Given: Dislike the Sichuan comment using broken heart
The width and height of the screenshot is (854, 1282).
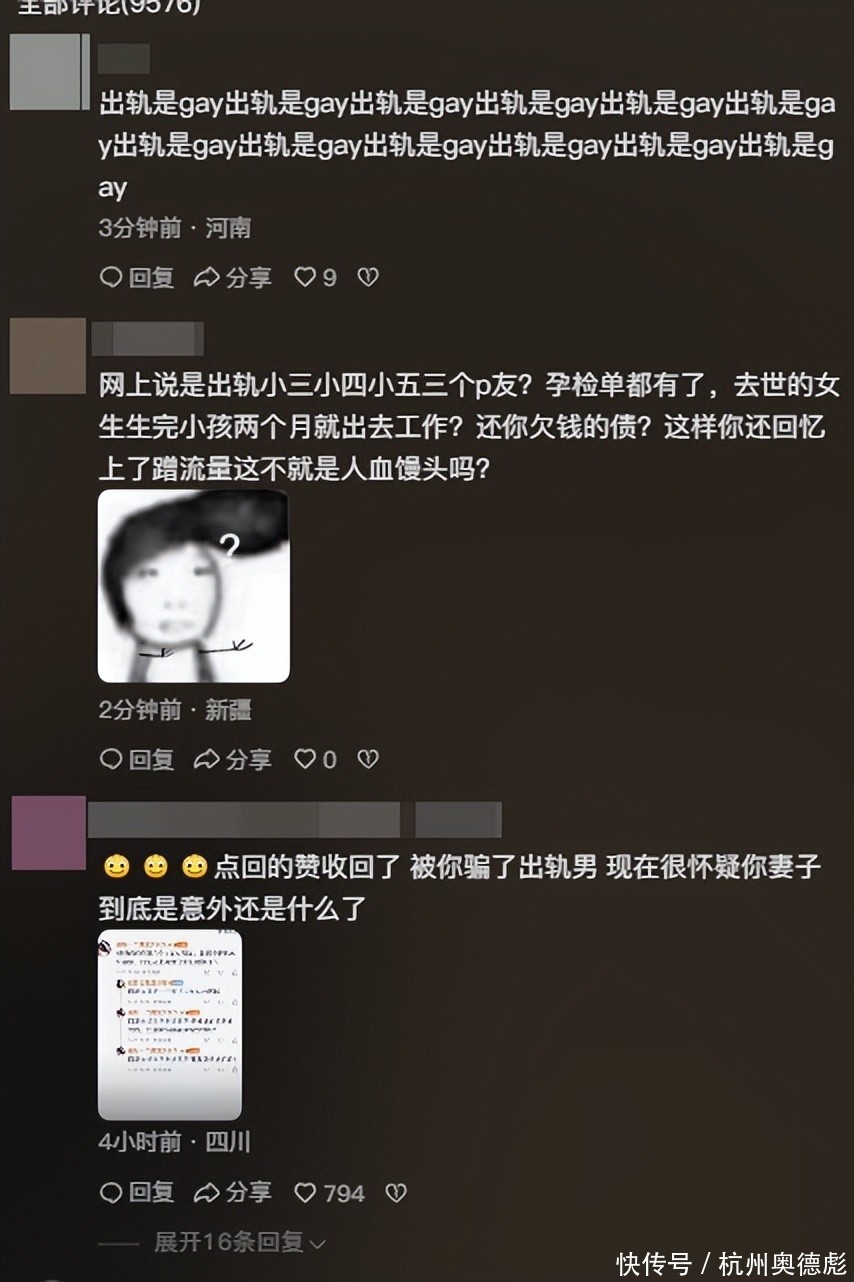Looking at the screenshot, I should tap(396, 1192).
